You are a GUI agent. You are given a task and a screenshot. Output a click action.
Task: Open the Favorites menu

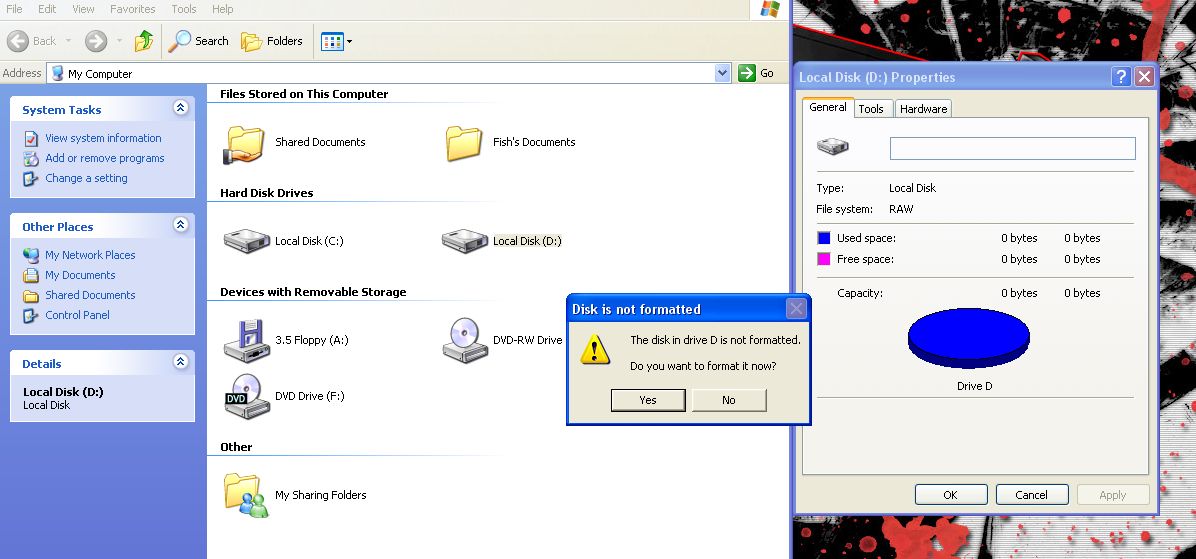(x=132, y=9)
